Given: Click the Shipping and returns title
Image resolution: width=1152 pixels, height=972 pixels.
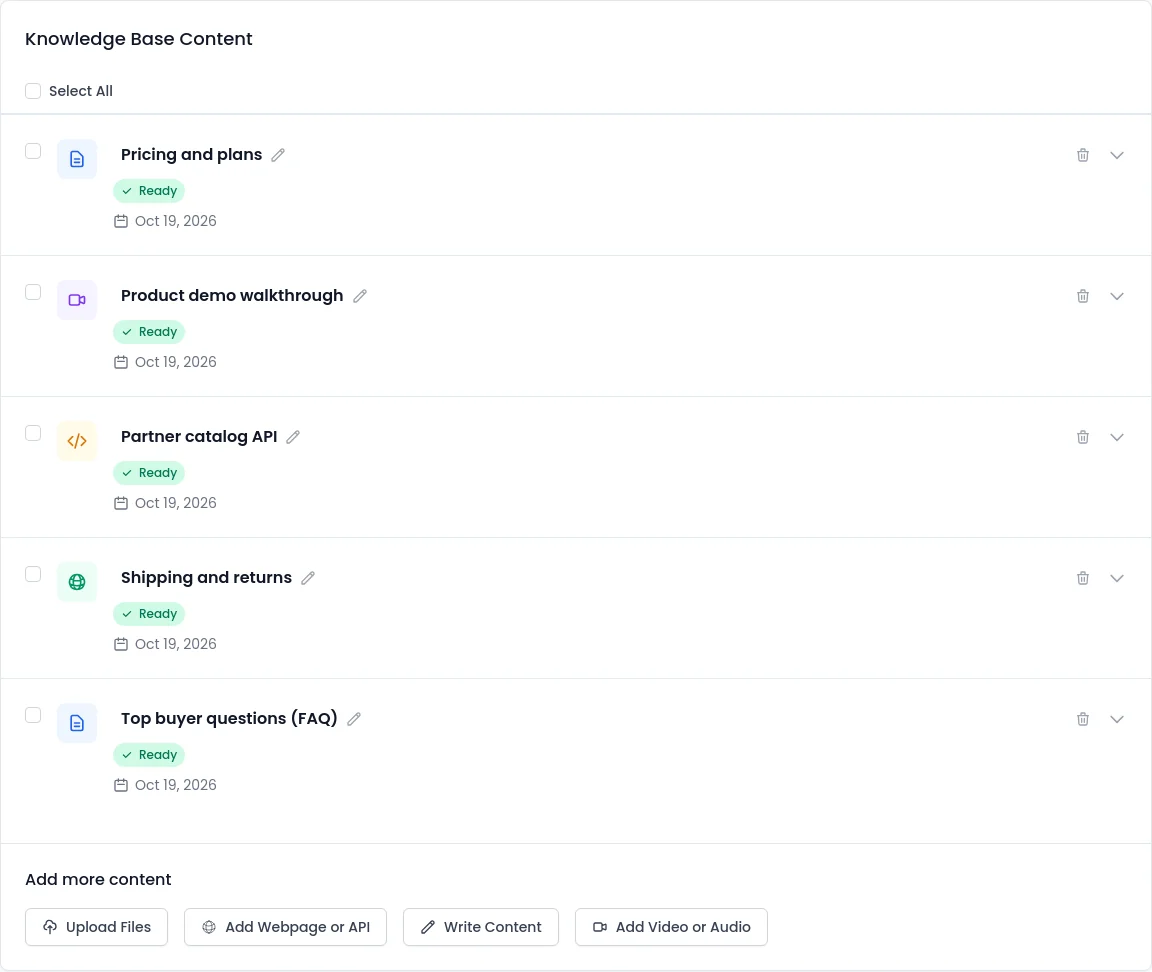Looking at the screenshot, I should click(206, 577).
